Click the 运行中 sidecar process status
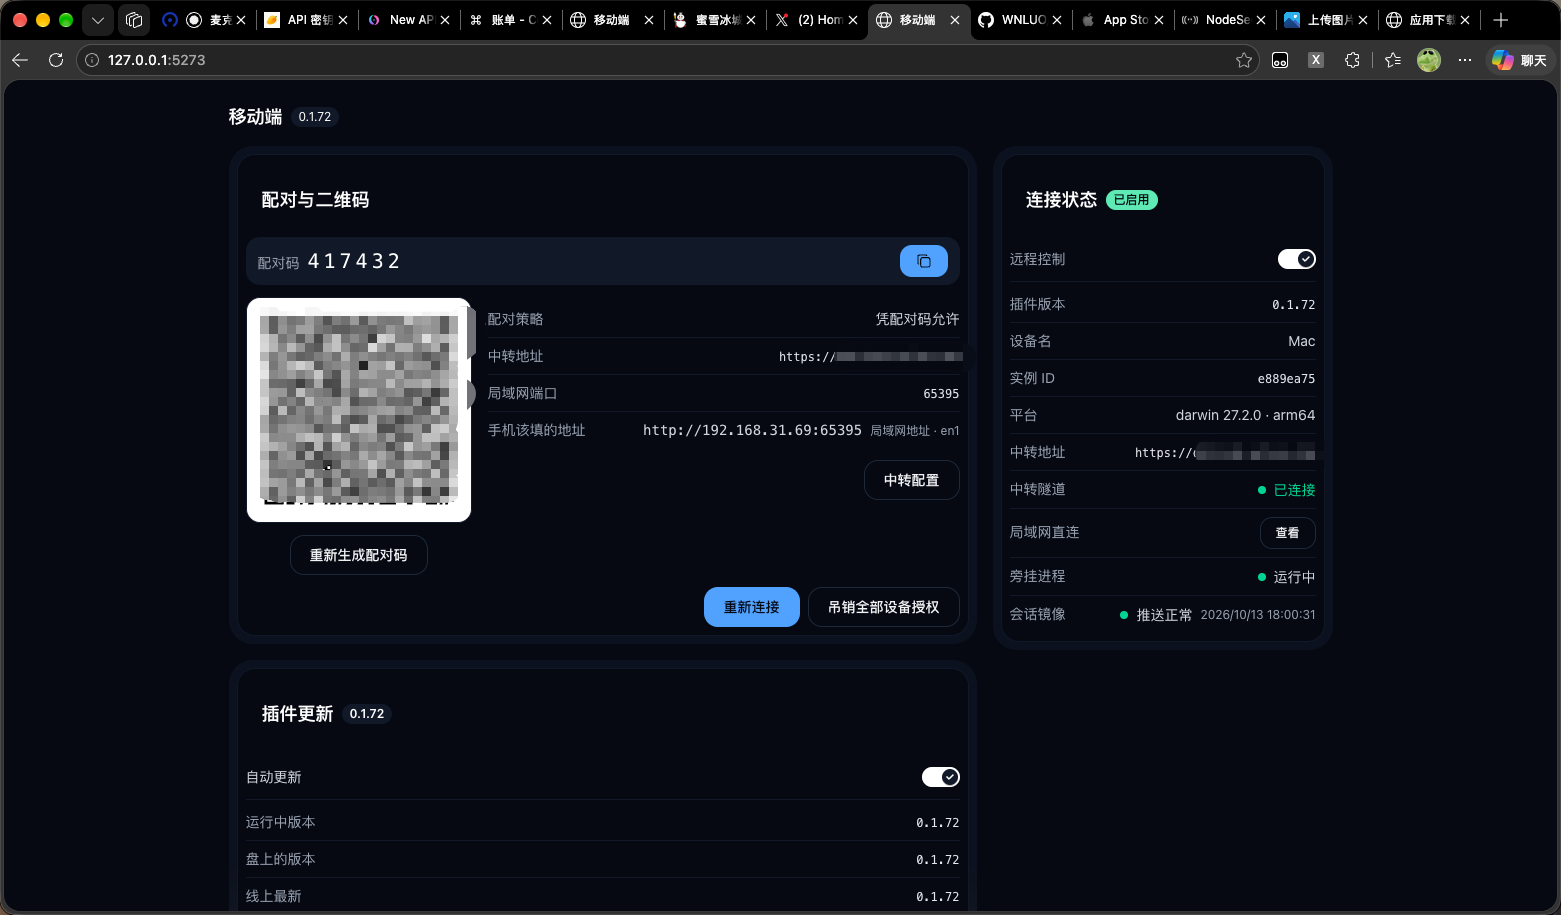 [1287, 577]
